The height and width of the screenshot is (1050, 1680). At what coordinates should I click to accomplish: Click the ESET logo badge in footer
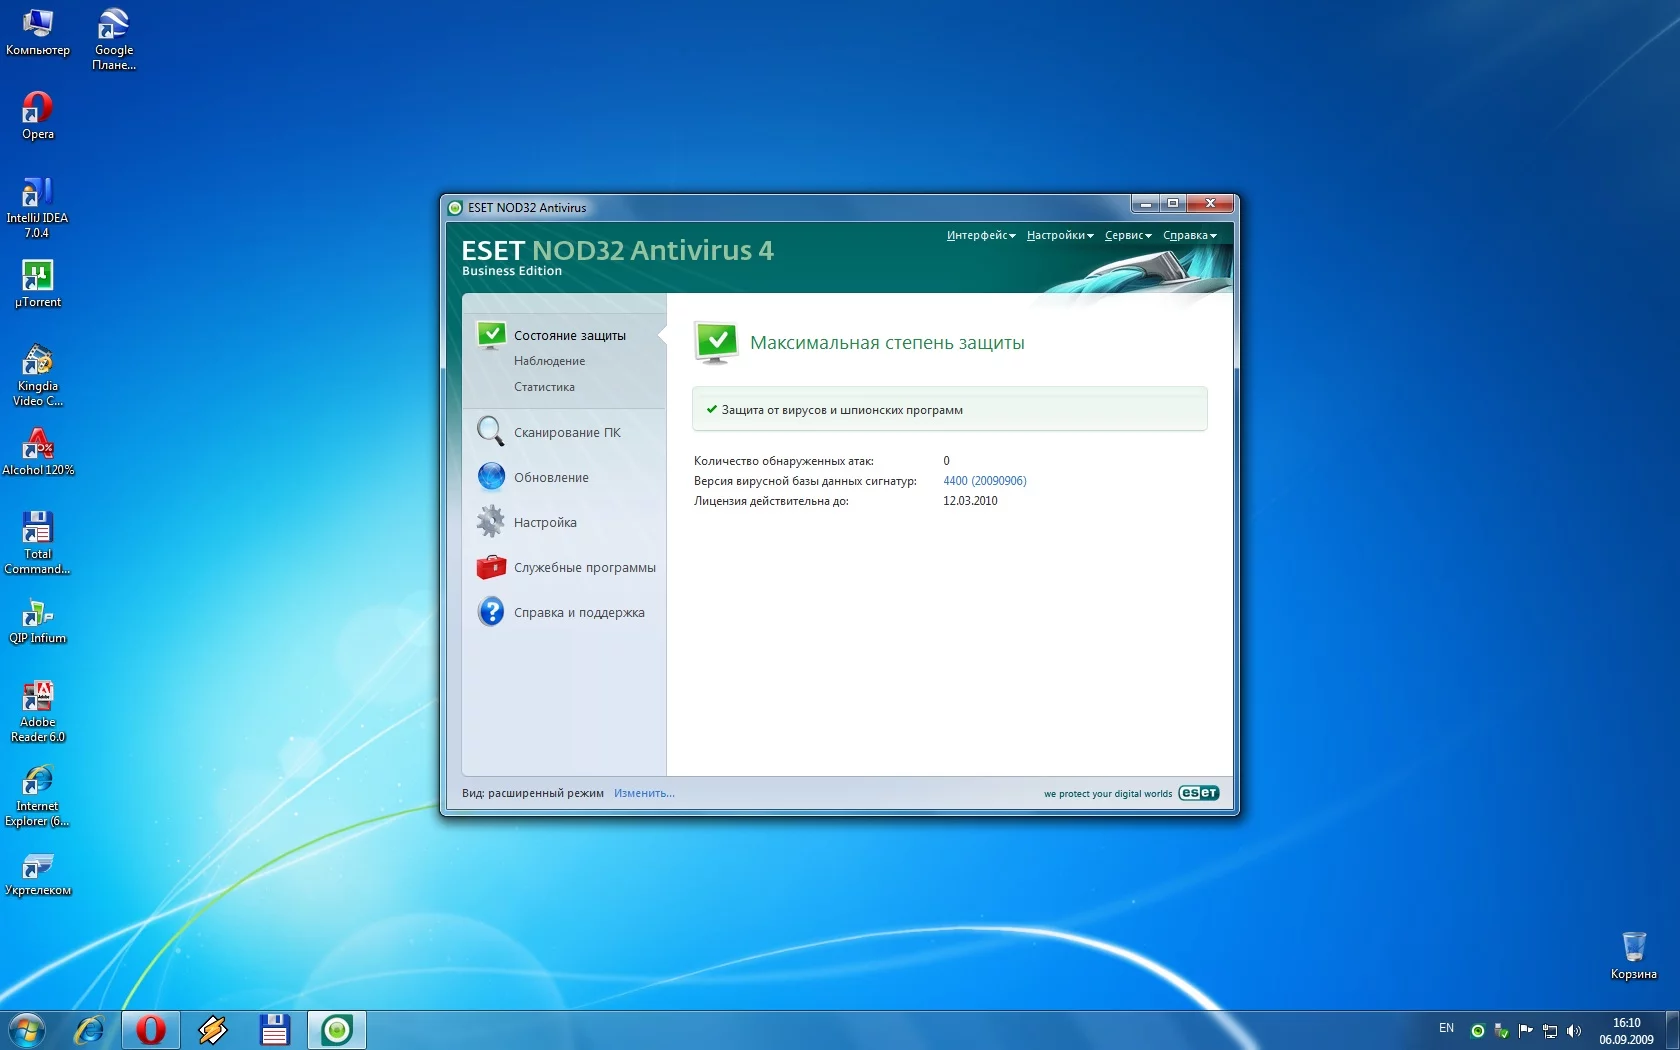pyautogui.click(x=1199, y=793)
